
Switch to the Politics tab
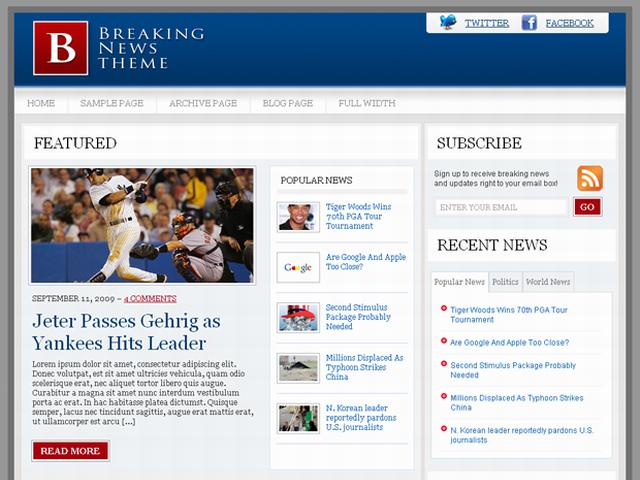pos(505,282)
